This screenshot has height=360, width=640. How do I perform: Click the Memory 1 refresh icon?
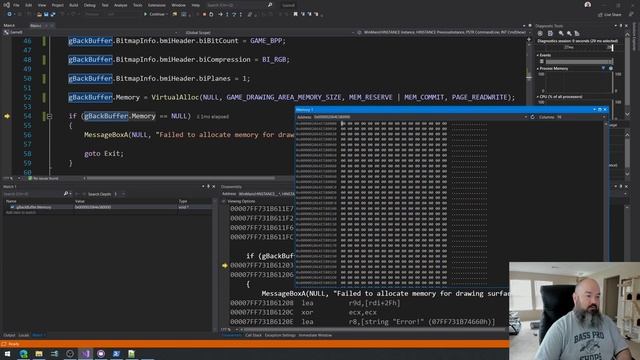point(532,117)
